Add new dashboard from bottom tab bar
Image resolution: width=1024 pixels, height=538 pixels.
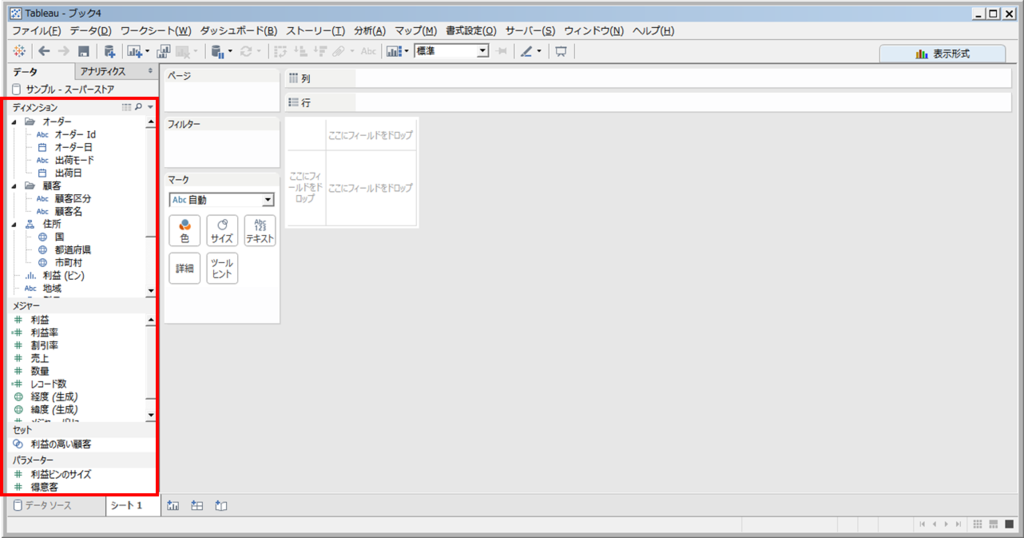pyautogui.click(x=197, y=505)
